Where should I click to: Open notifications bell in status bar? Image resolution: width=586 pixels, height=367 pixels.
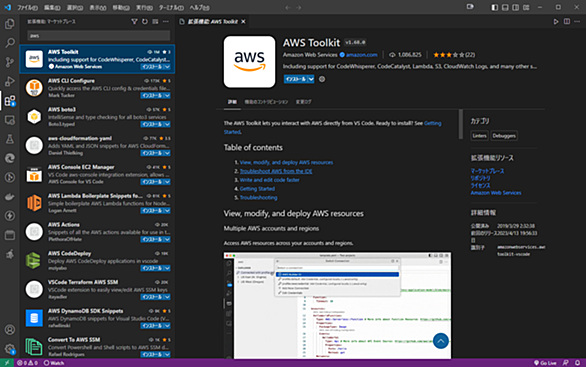tap(577, 363)
